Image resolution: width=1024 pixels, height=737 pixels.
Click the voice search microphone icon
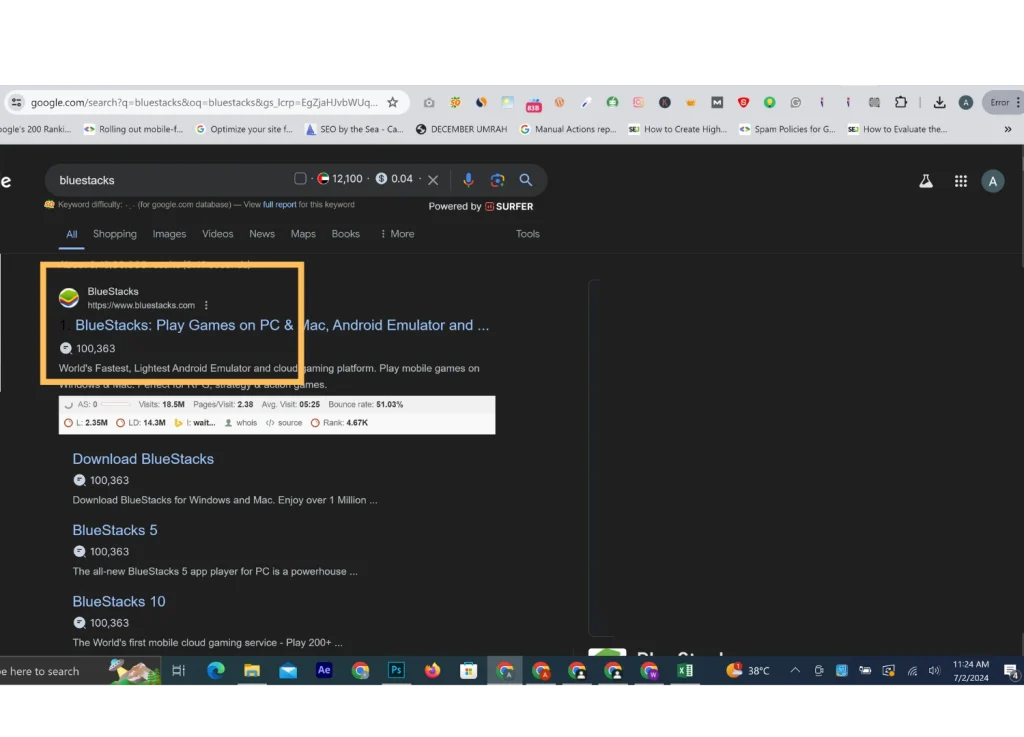469,180
